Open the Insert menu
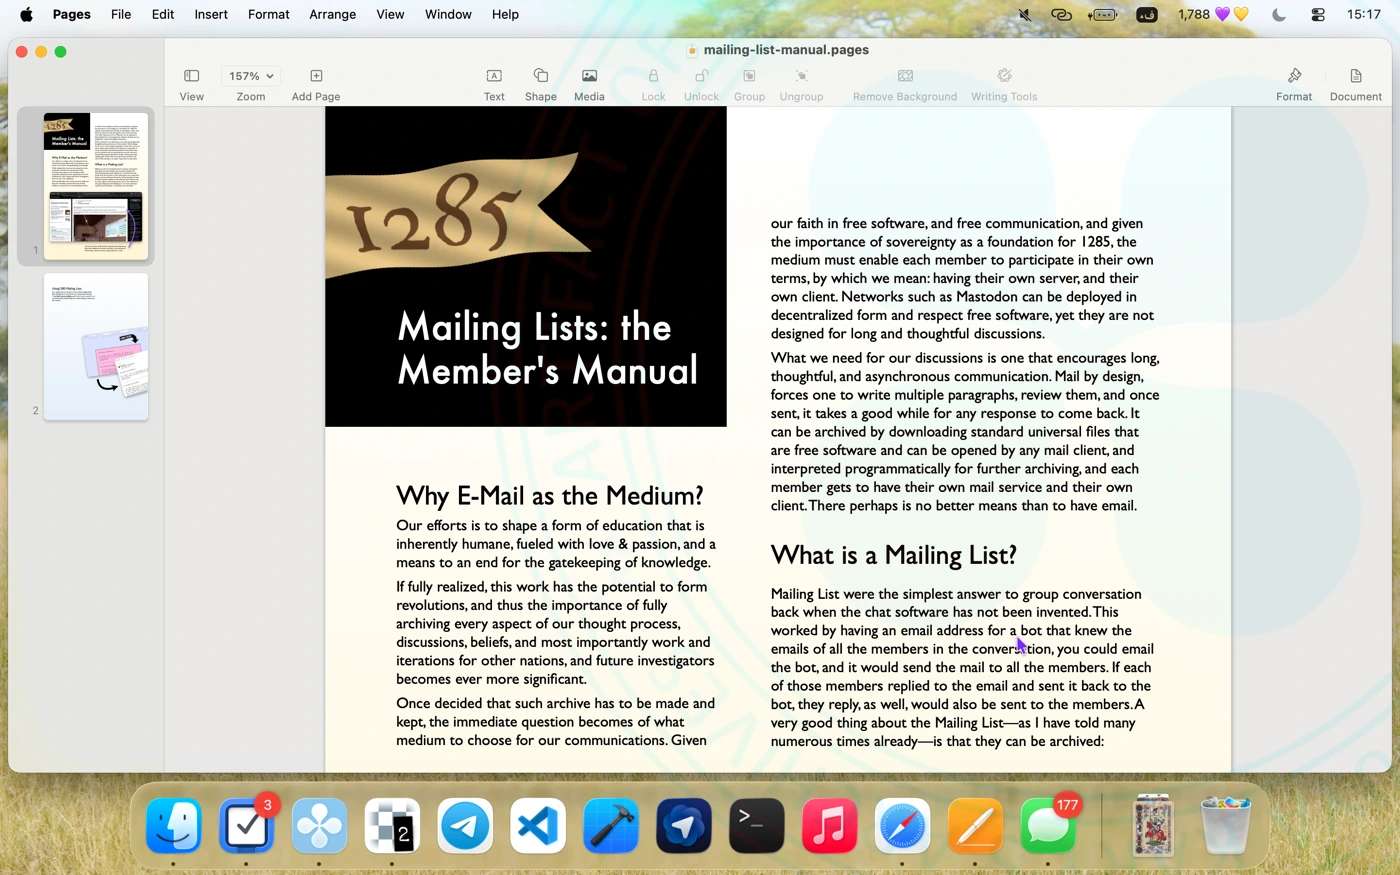 click(x=211, y=14)
